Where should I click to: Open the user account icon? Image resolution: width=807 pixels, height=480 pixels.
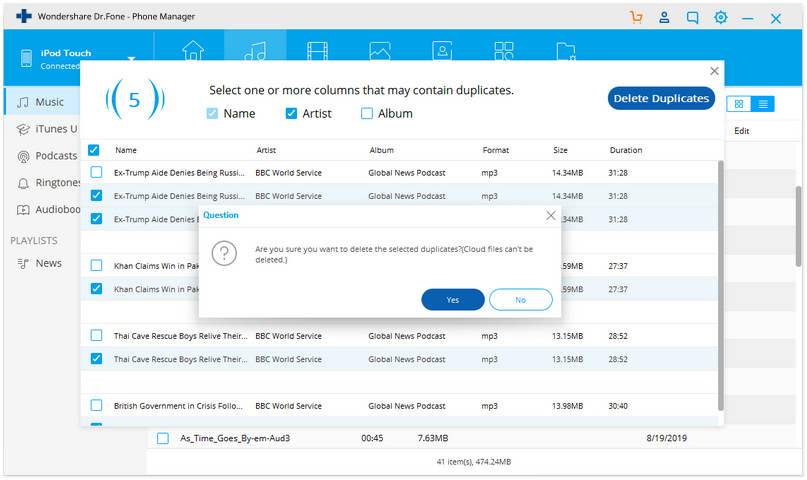(664, 17)
